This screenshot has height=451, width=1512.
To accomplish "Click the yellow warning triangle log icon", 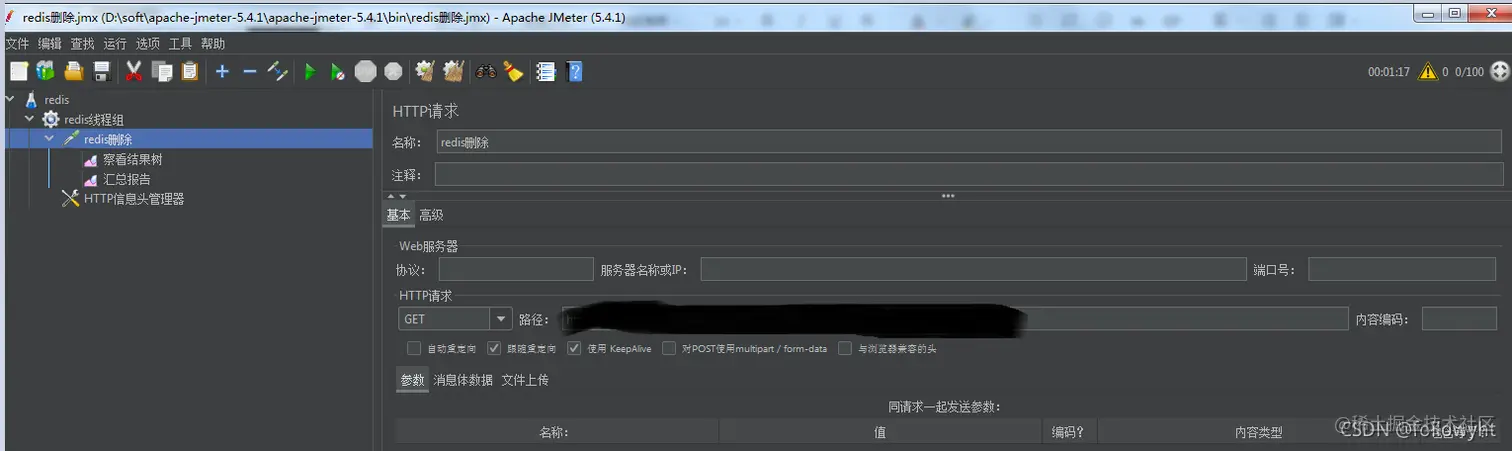I will pyautogui.click(x=1427, y=71).
